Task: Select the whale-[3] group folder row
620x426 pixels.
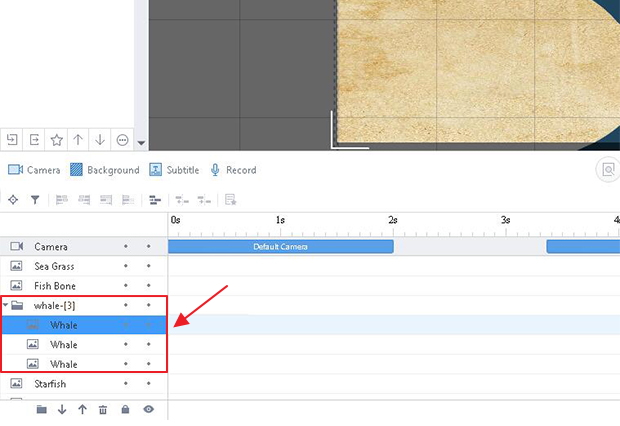Action: [84, 305]
